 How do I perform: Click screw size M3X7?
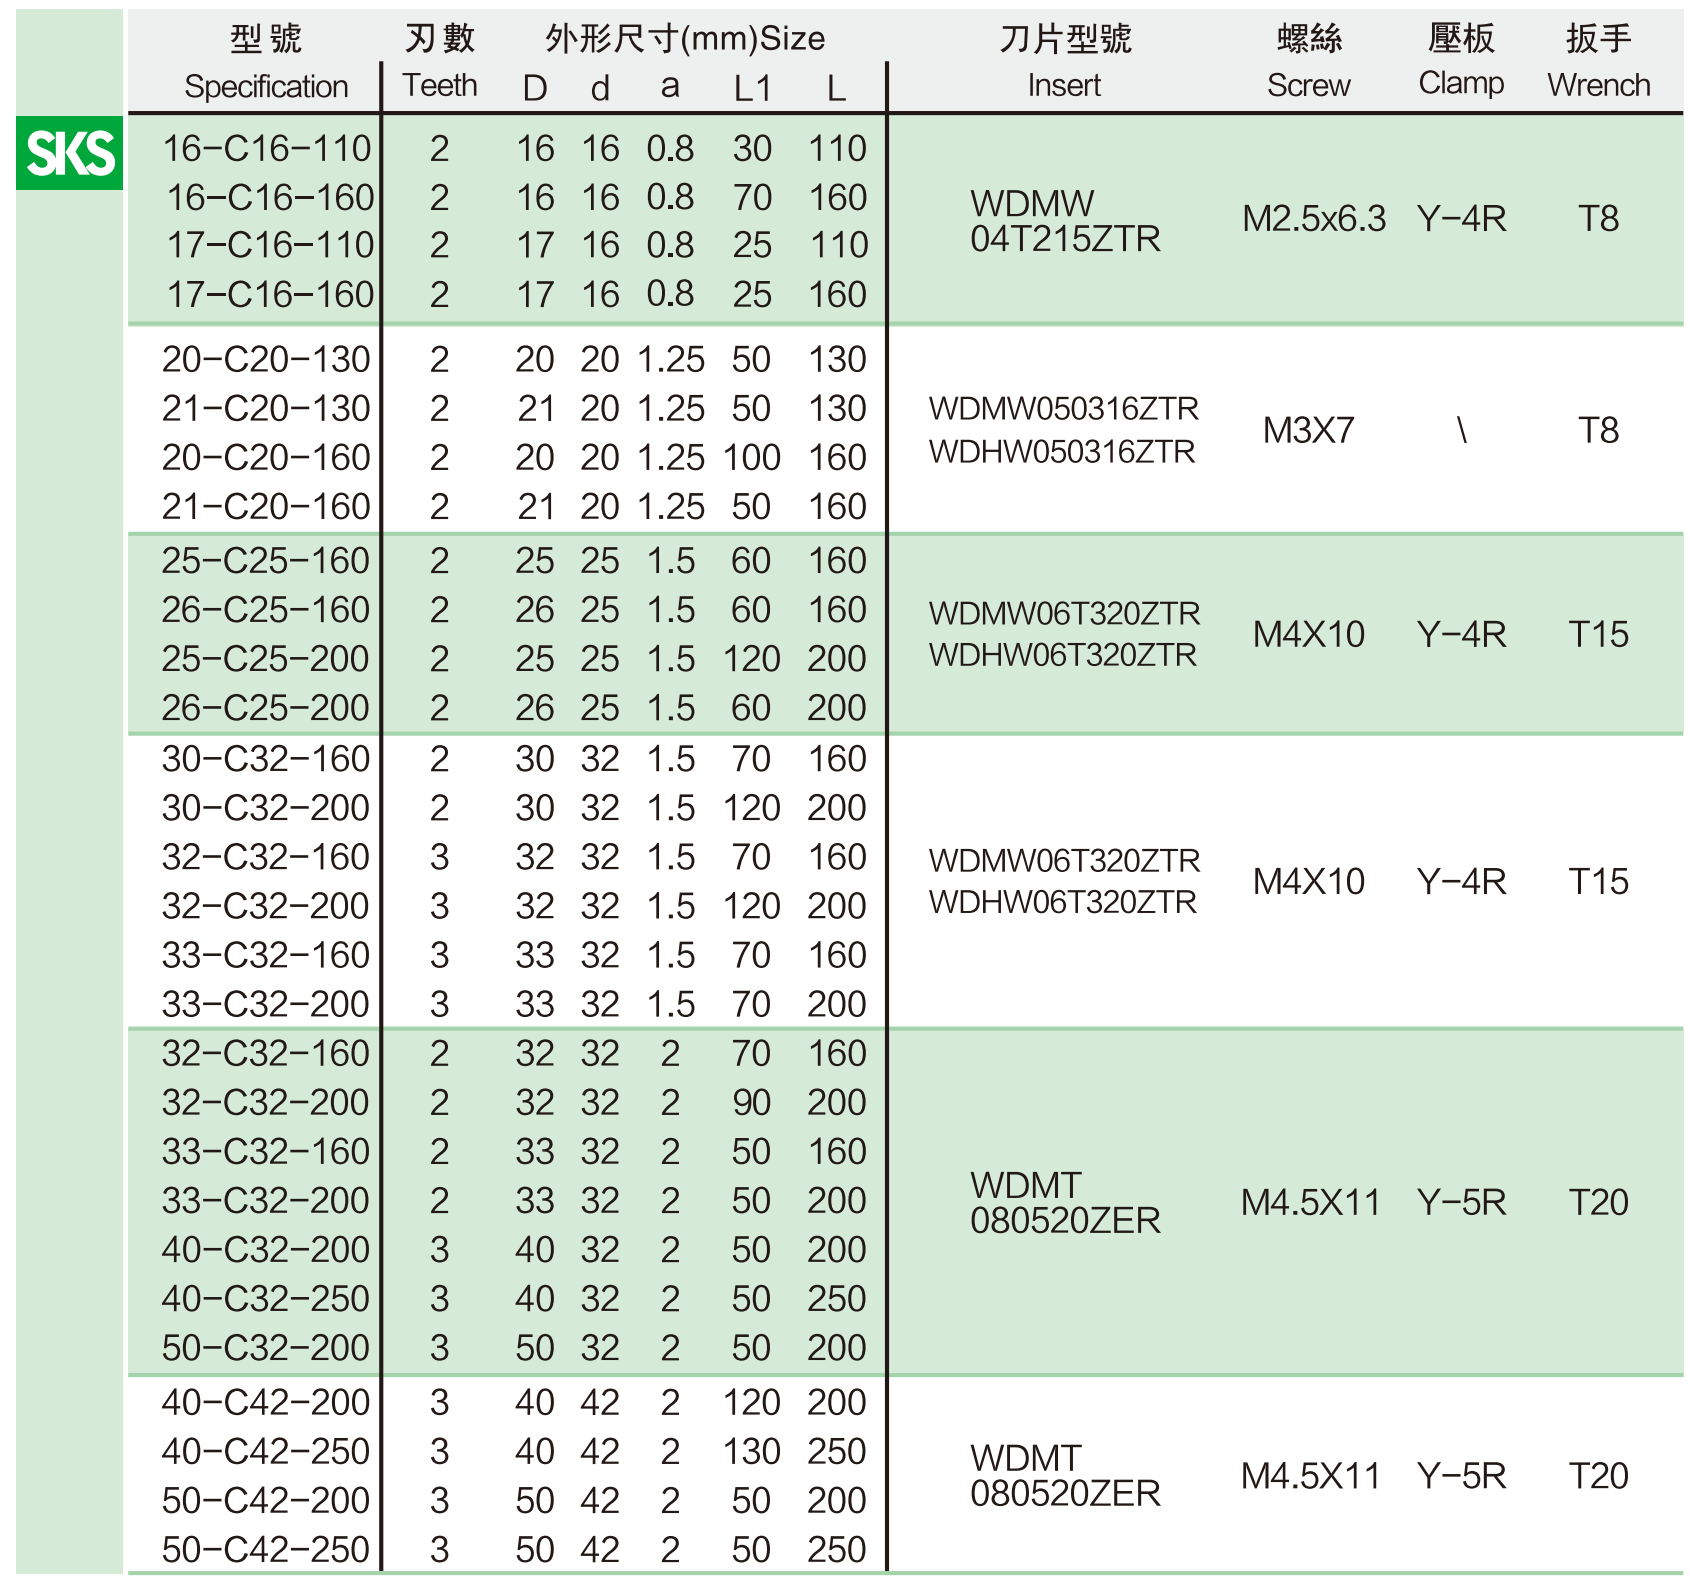click(x=1308, y=431)
